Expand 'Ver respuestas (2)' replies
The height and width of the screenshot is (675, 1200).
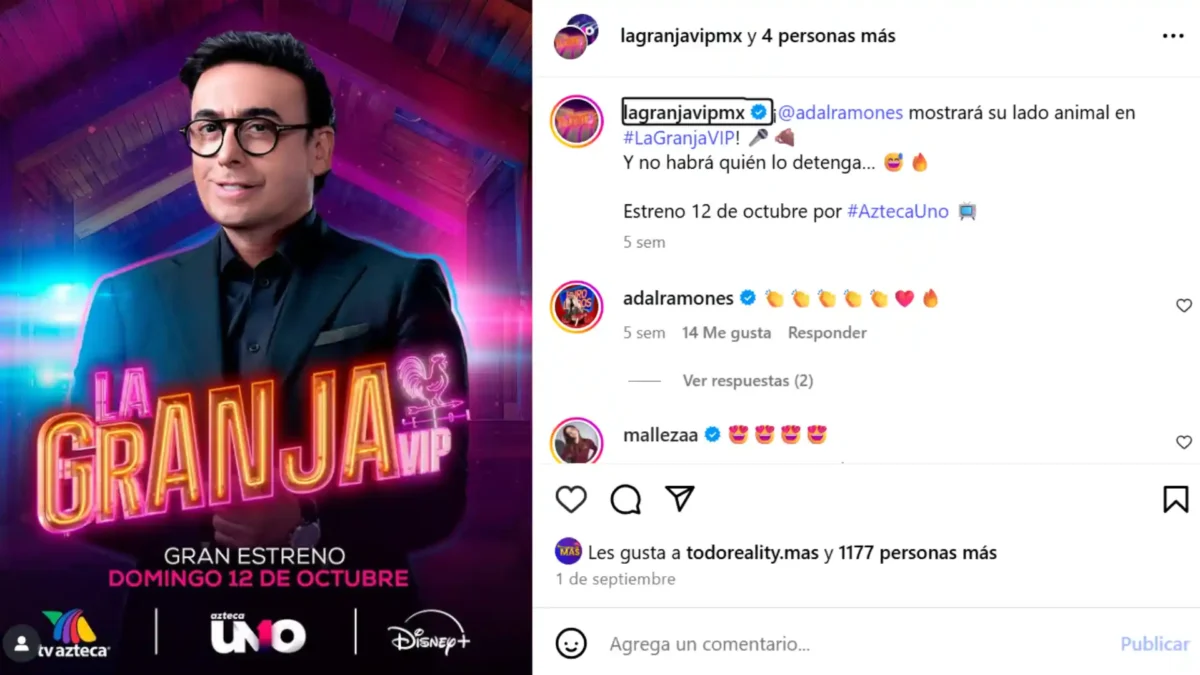click(x=748, y=381)
